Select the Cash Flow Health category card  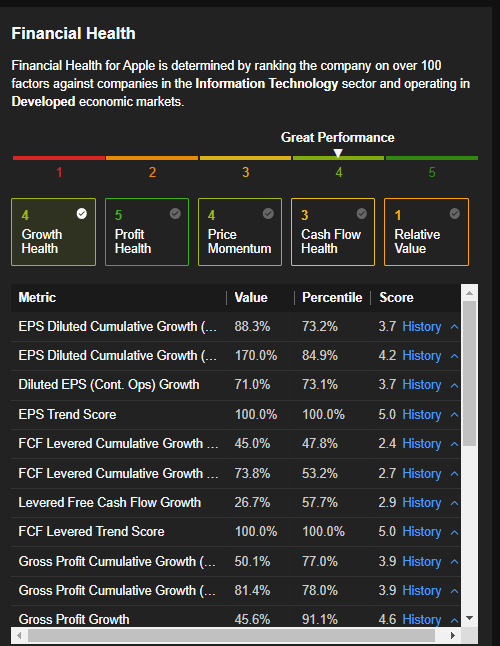click(333, 232)
